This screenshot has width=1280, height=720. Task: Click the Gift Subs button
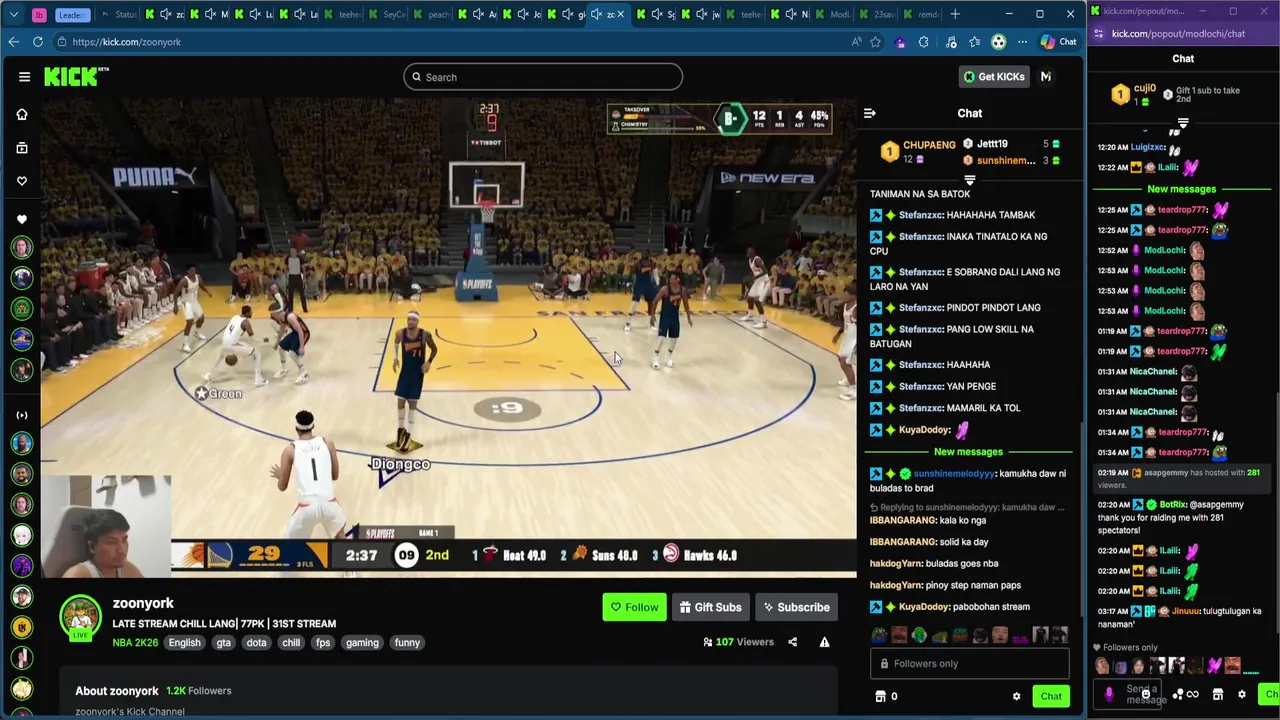710,607
